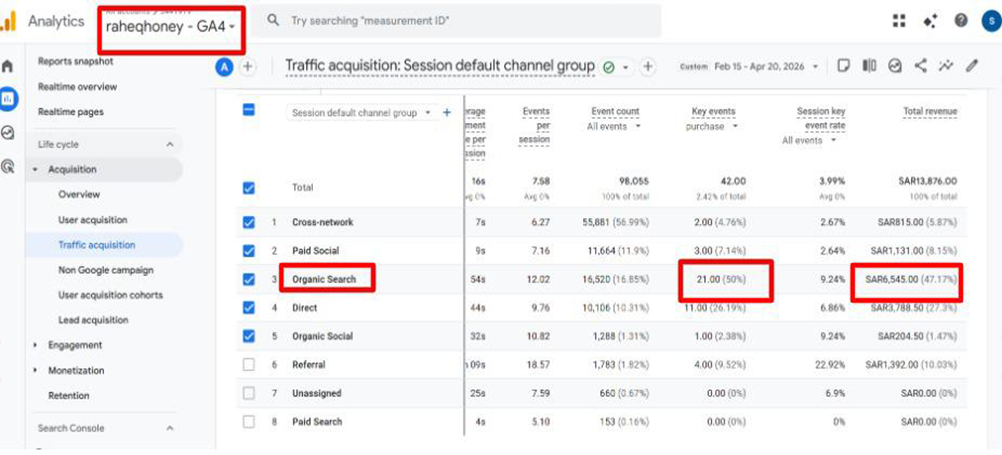This screenshot has width=1002, height=455.
Task: Open the Google apps grid icon
Action: pos(899,21)
